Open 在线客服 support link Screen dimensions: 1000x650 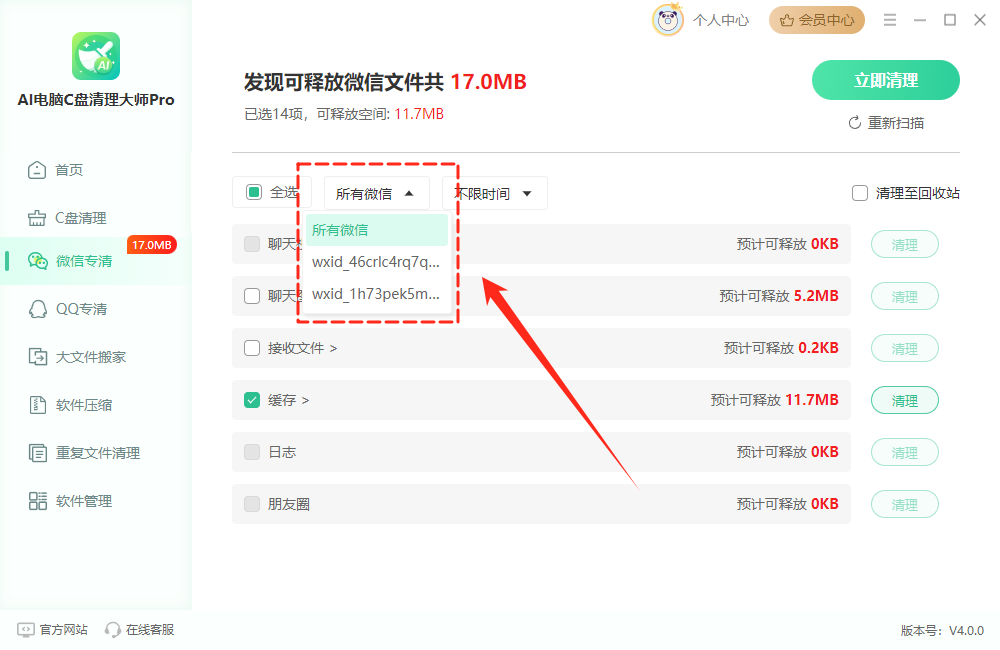pos(140,630)
